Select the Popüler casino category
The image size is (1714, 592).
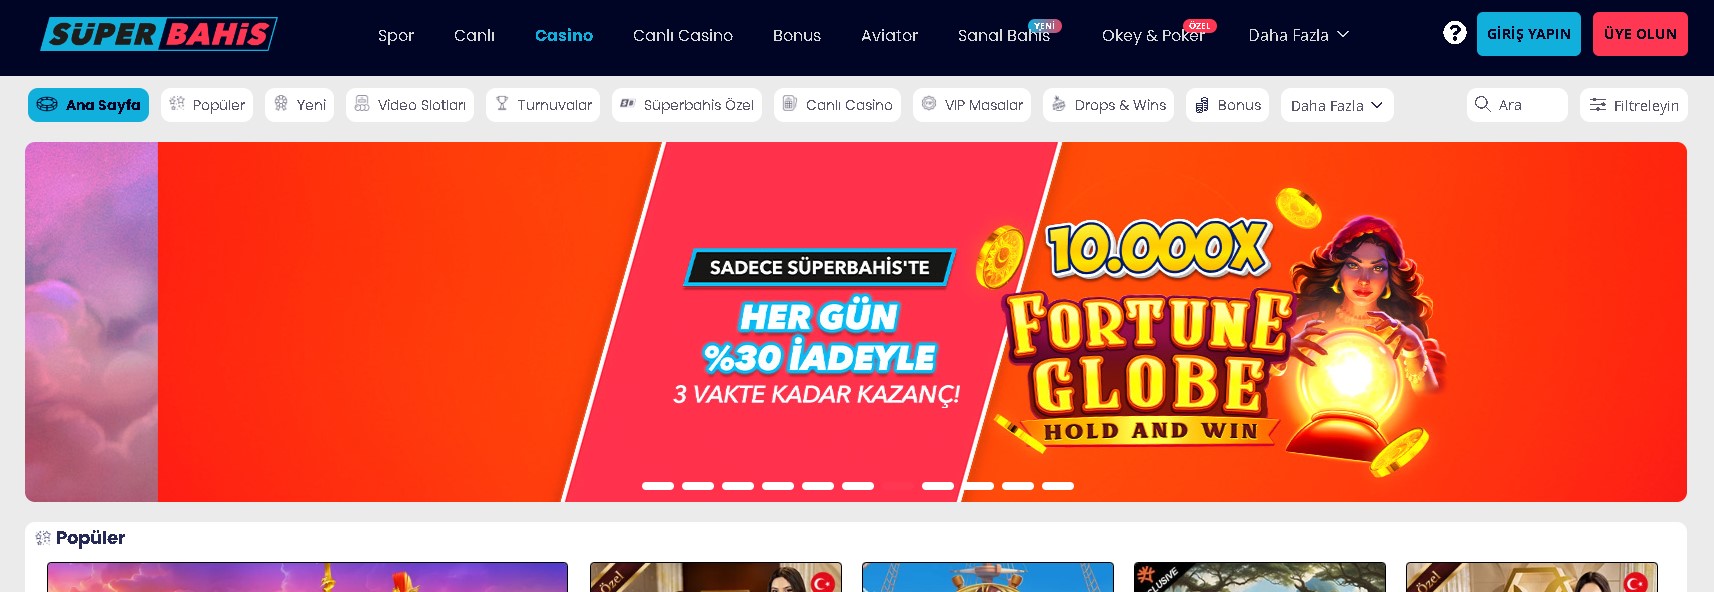[x=207, y=105]
